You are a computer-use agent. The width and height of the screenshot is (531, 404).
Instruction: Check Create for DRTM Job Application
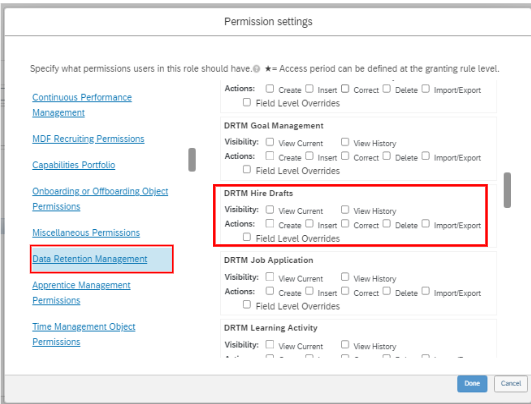[x=270, y=291]
